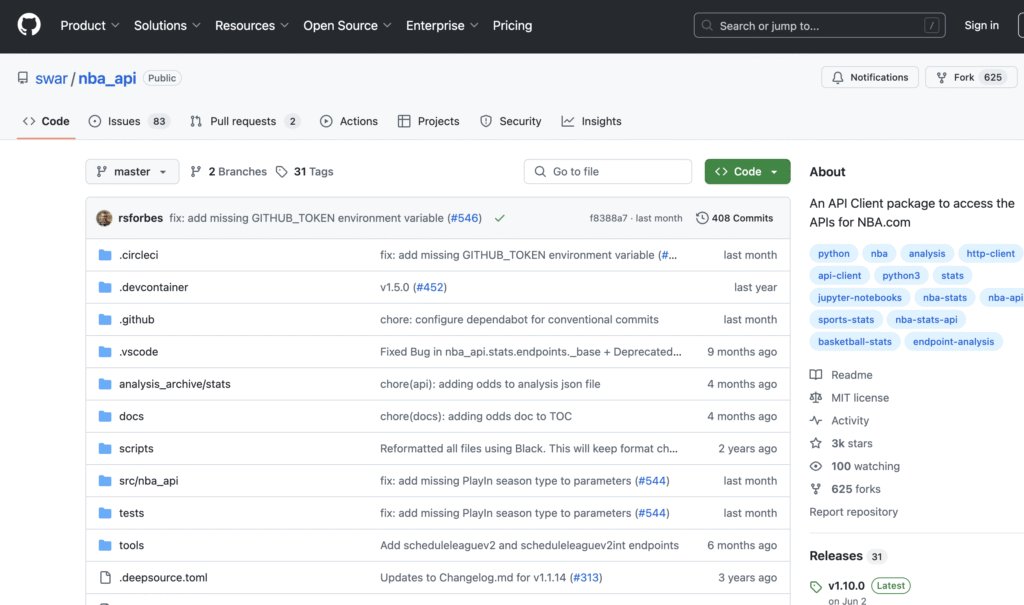The height and width of the screenshot is (605, 1024).
Task: View the 2 Branches link
Action: pyautogui.click(x=229, y=172)
